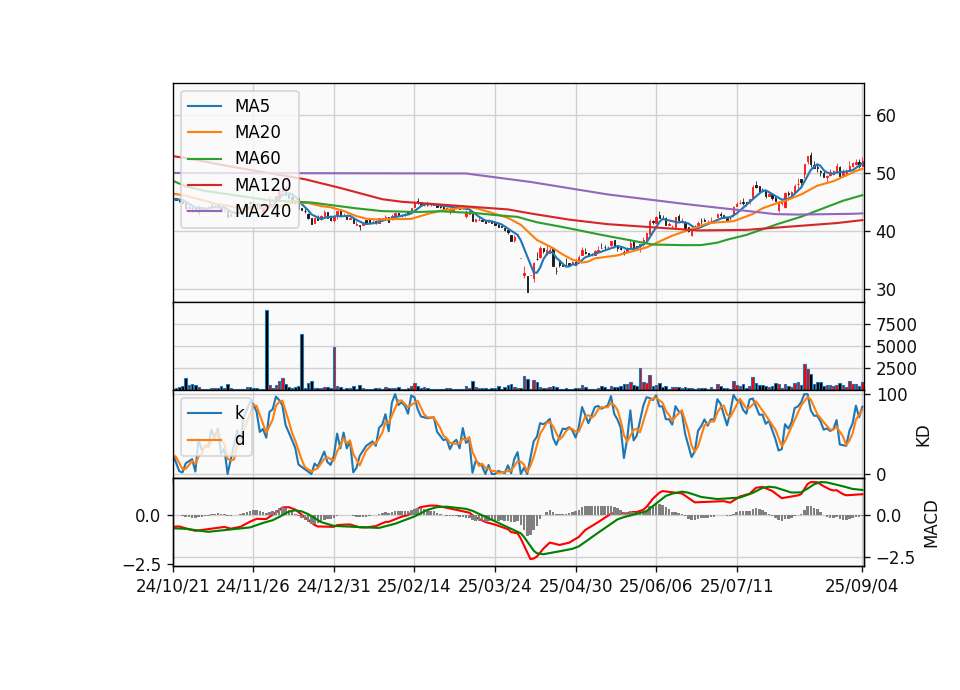Click the price axis value 60

[x=886, y=116]
